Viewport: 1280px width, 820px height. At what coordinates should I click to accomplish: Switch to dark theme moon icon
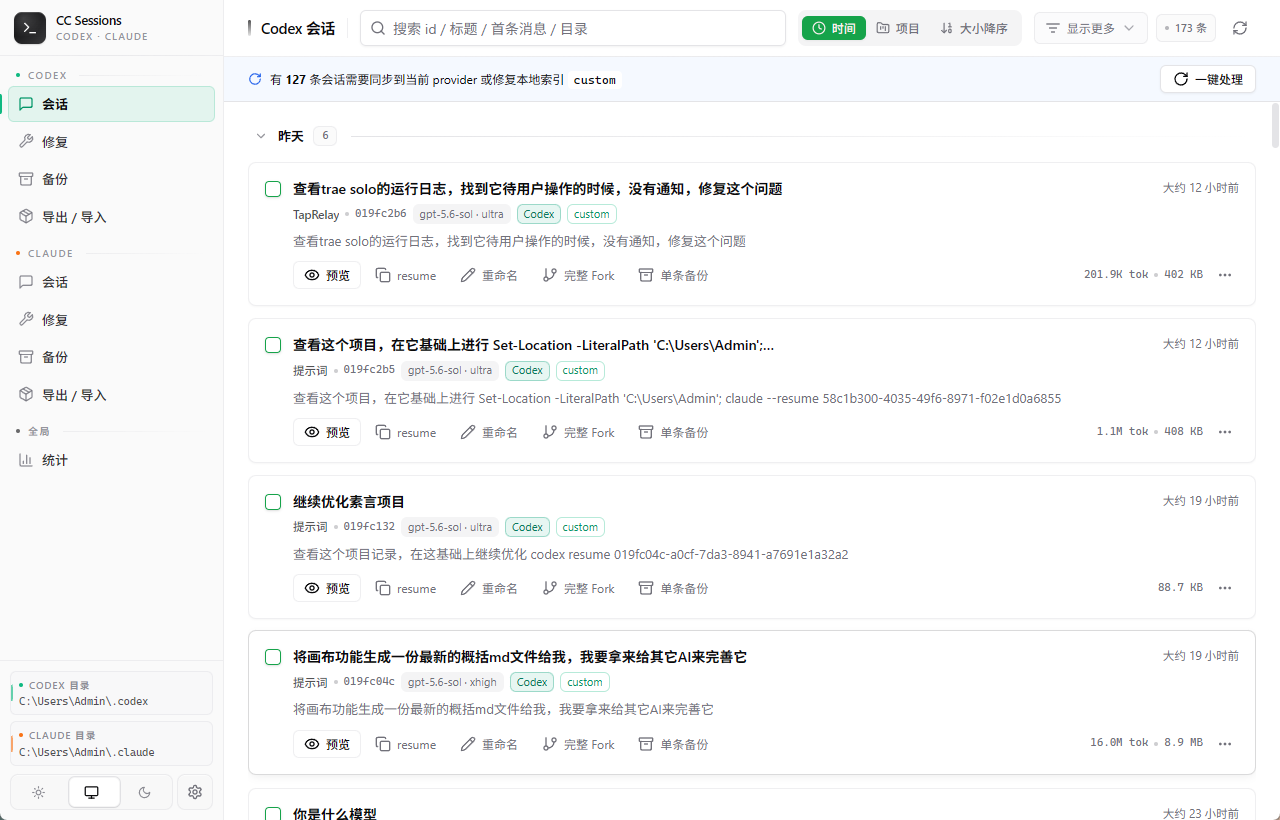[145, 792]
